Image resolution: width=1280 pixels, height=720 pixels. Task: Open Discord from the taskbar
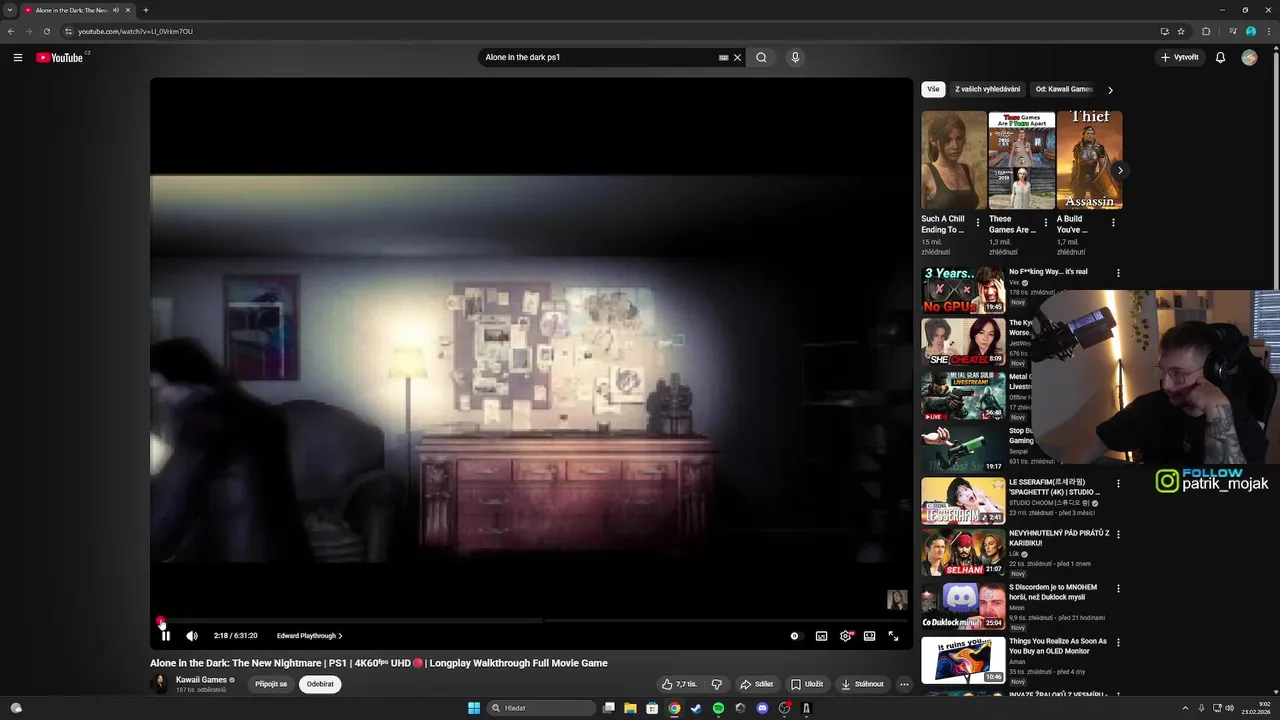coord(762,708)
